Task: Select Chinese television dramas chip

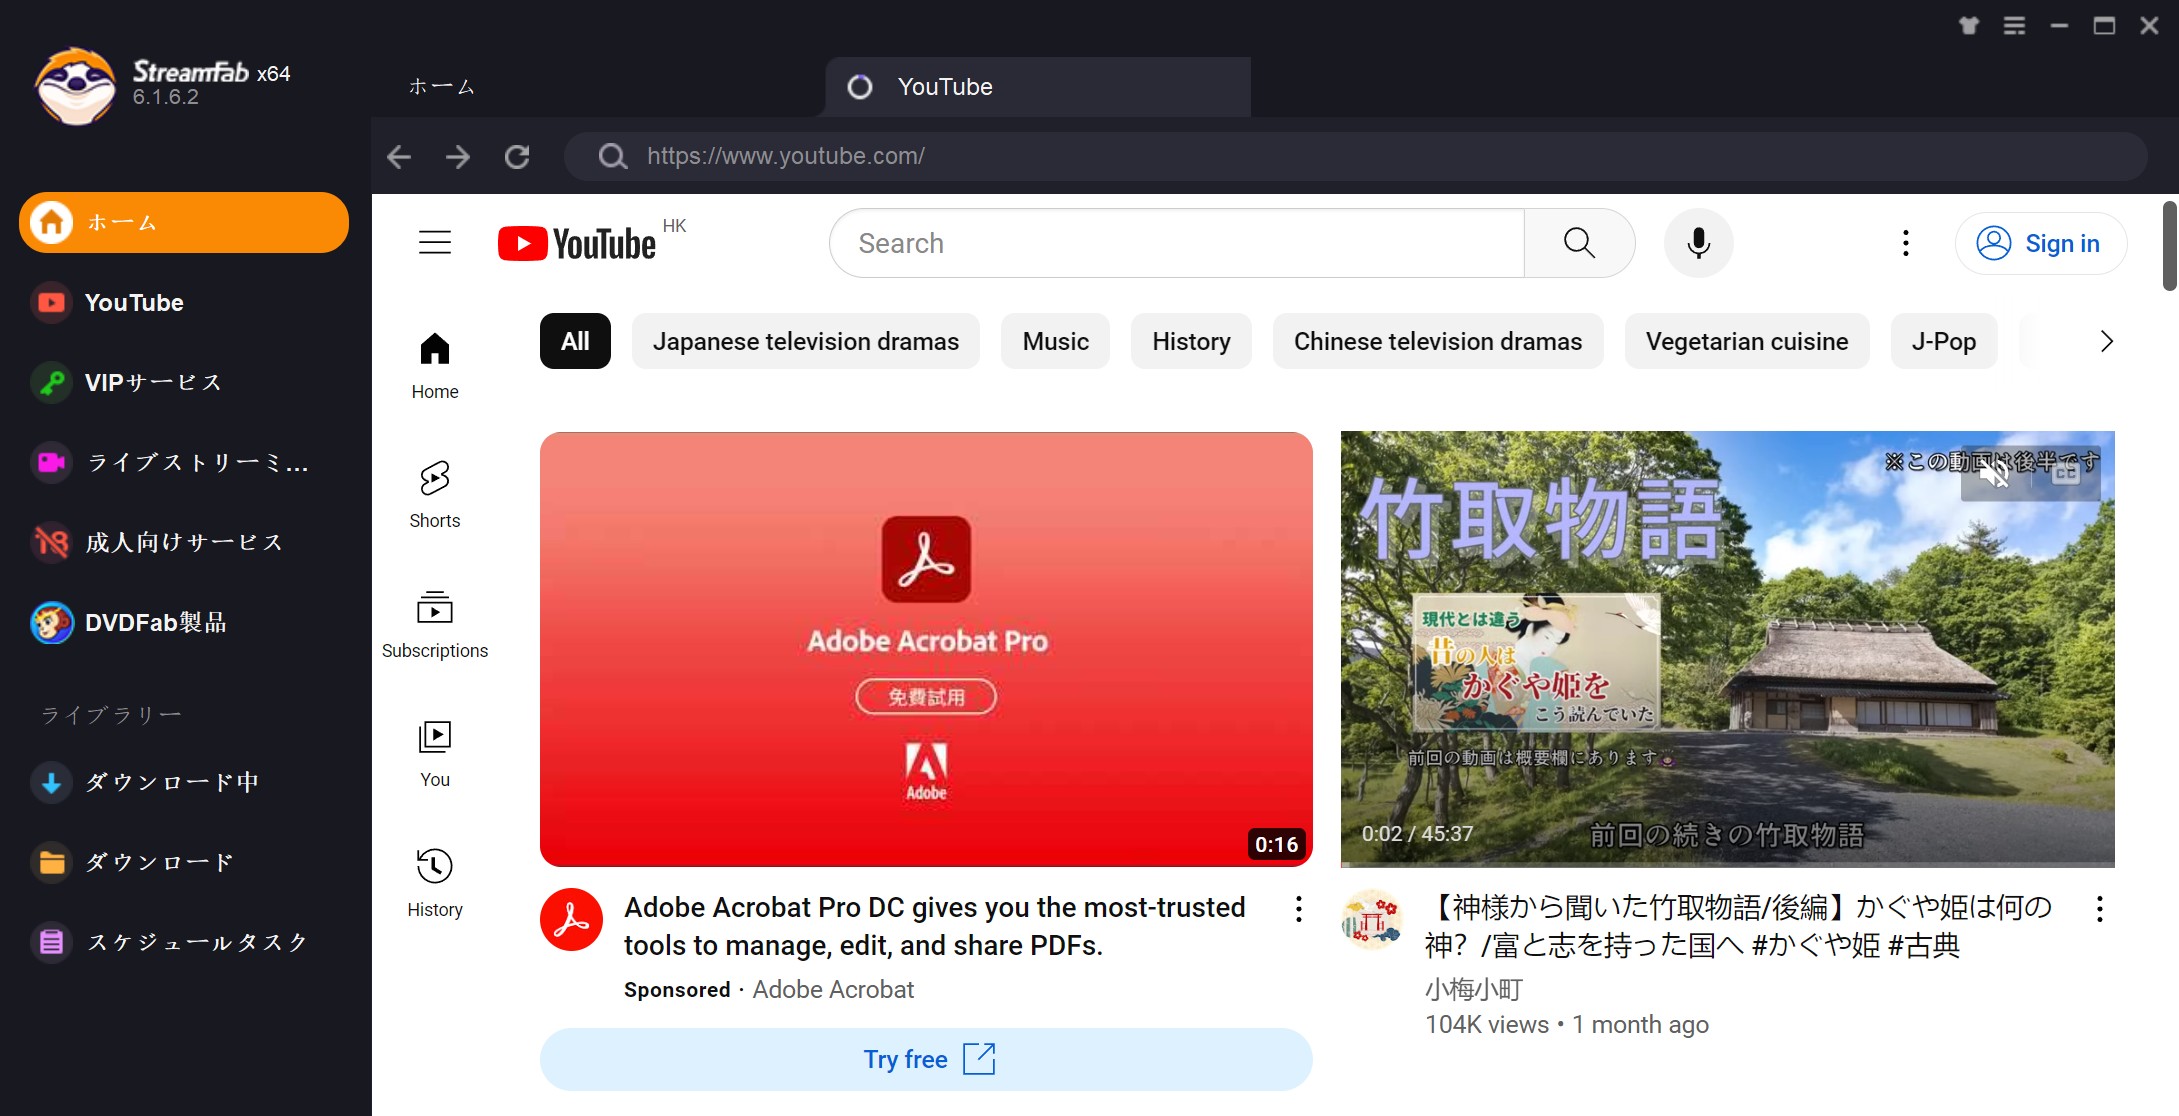Action: [1438, 341]
